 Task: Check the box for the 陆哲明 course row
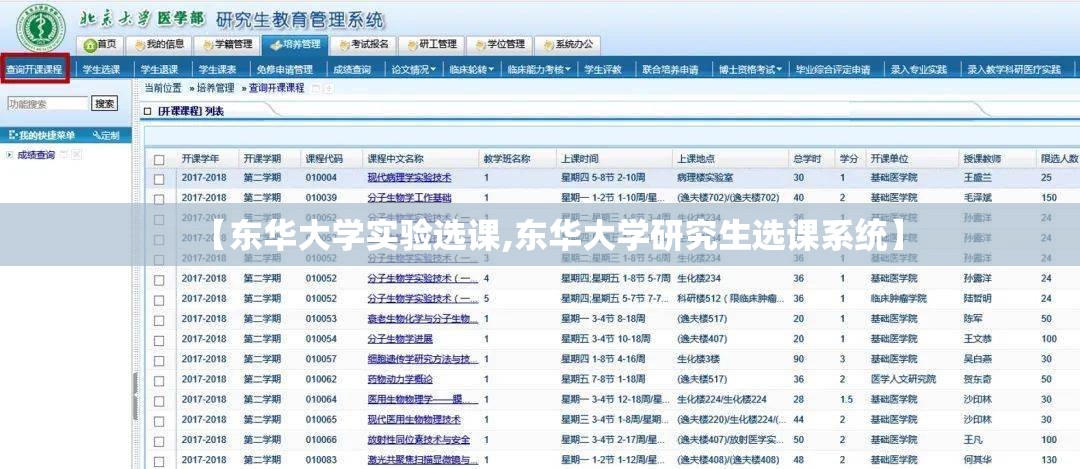pos(159,300)
